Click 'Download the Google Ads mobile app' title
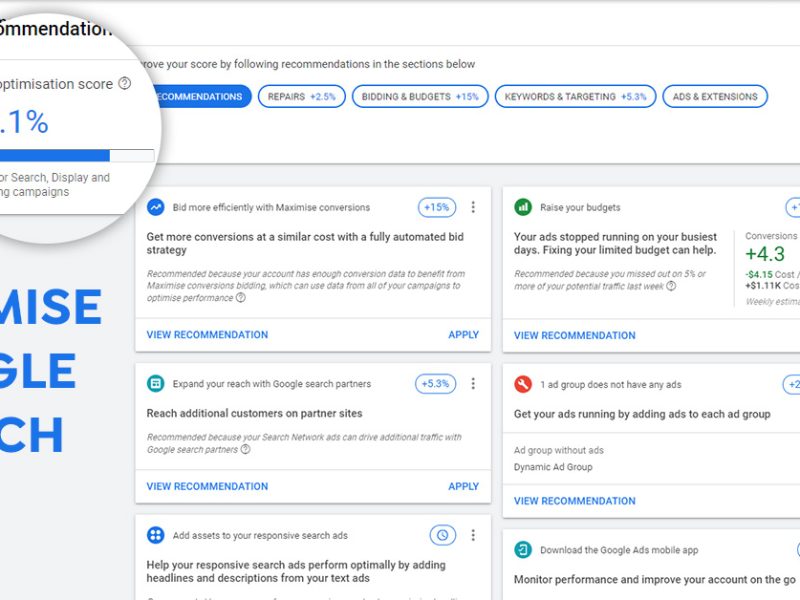The width and height of the screenshot is (800, 600). click(x=619, y=550)
